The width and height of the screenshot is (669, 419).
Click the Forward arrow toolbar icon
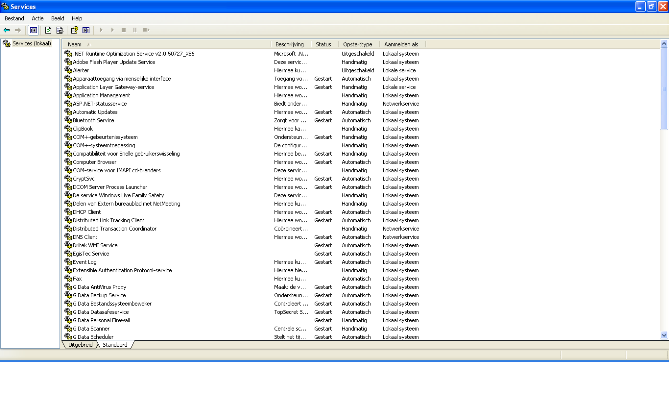coord(18,30)
